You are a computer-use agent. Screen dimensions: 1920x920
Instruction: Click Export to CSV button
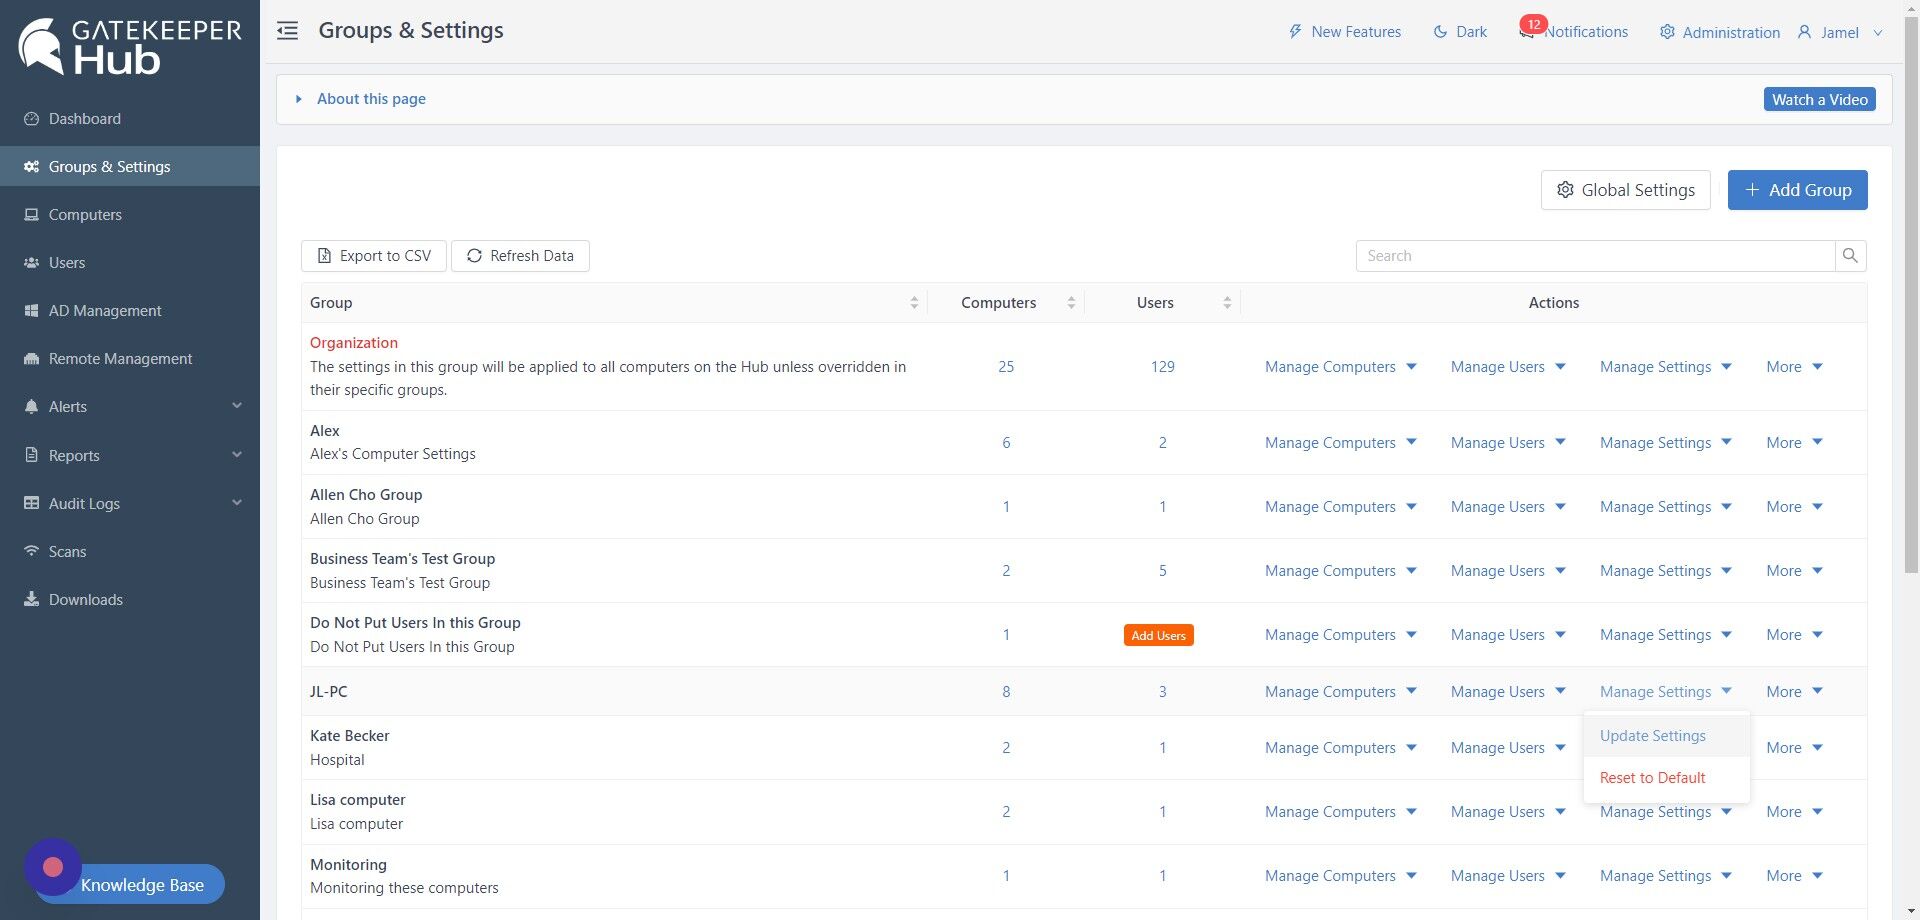pyautogui.click(x=374, y=256)
